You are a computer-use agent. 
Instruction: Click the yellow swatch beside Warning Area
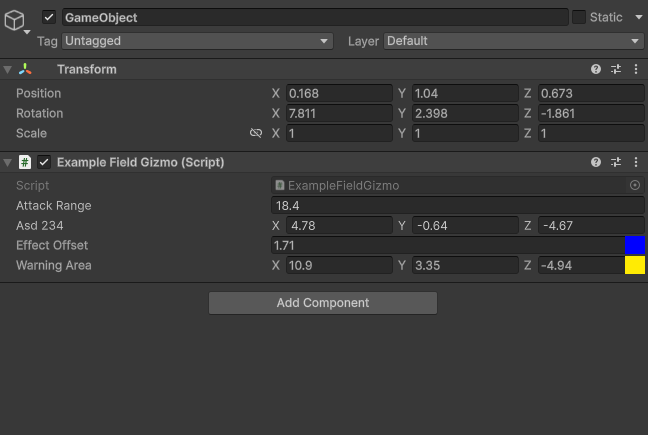[x=635, y=265]
